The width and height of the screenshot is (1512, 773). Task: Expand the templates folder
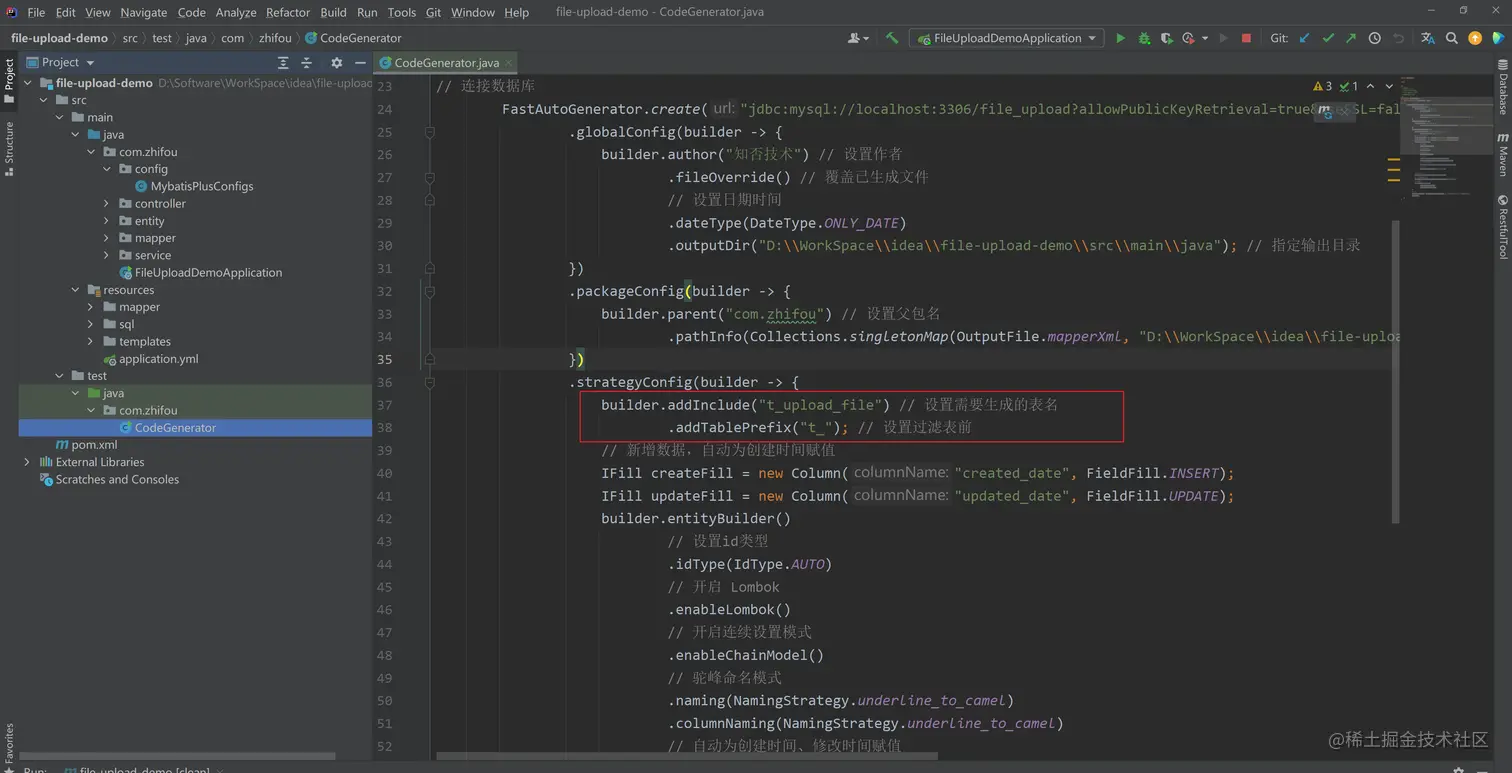91,342
